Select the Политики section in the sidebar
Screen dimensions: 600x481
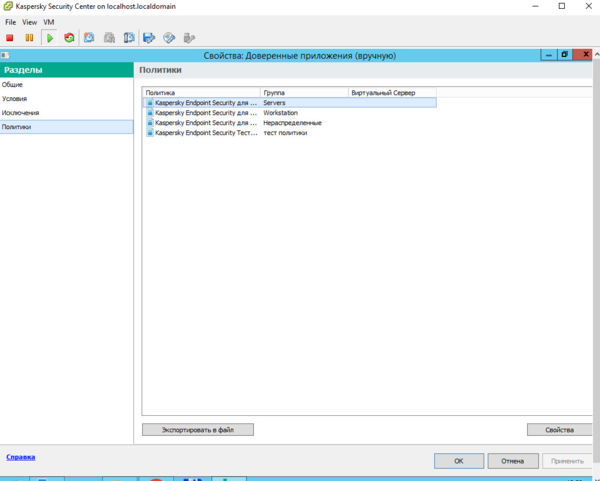point(67,127)
